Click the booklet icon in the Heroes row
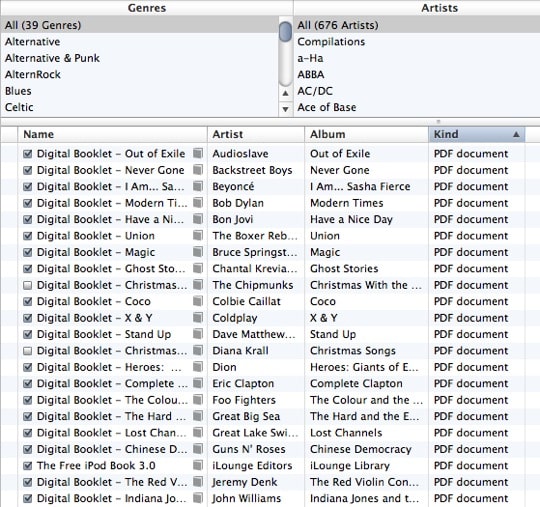The width and height of the screenshot is (540, 507). coord(198,366)
